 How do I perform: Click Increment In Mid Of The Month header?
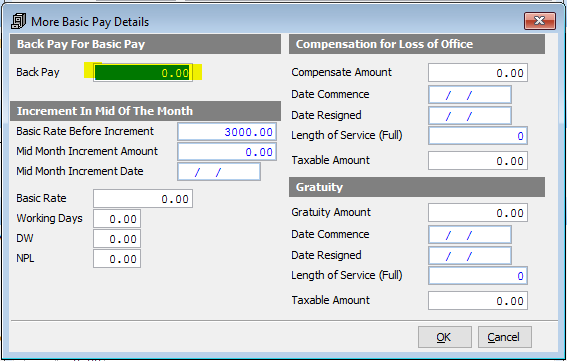coord(145,111)
